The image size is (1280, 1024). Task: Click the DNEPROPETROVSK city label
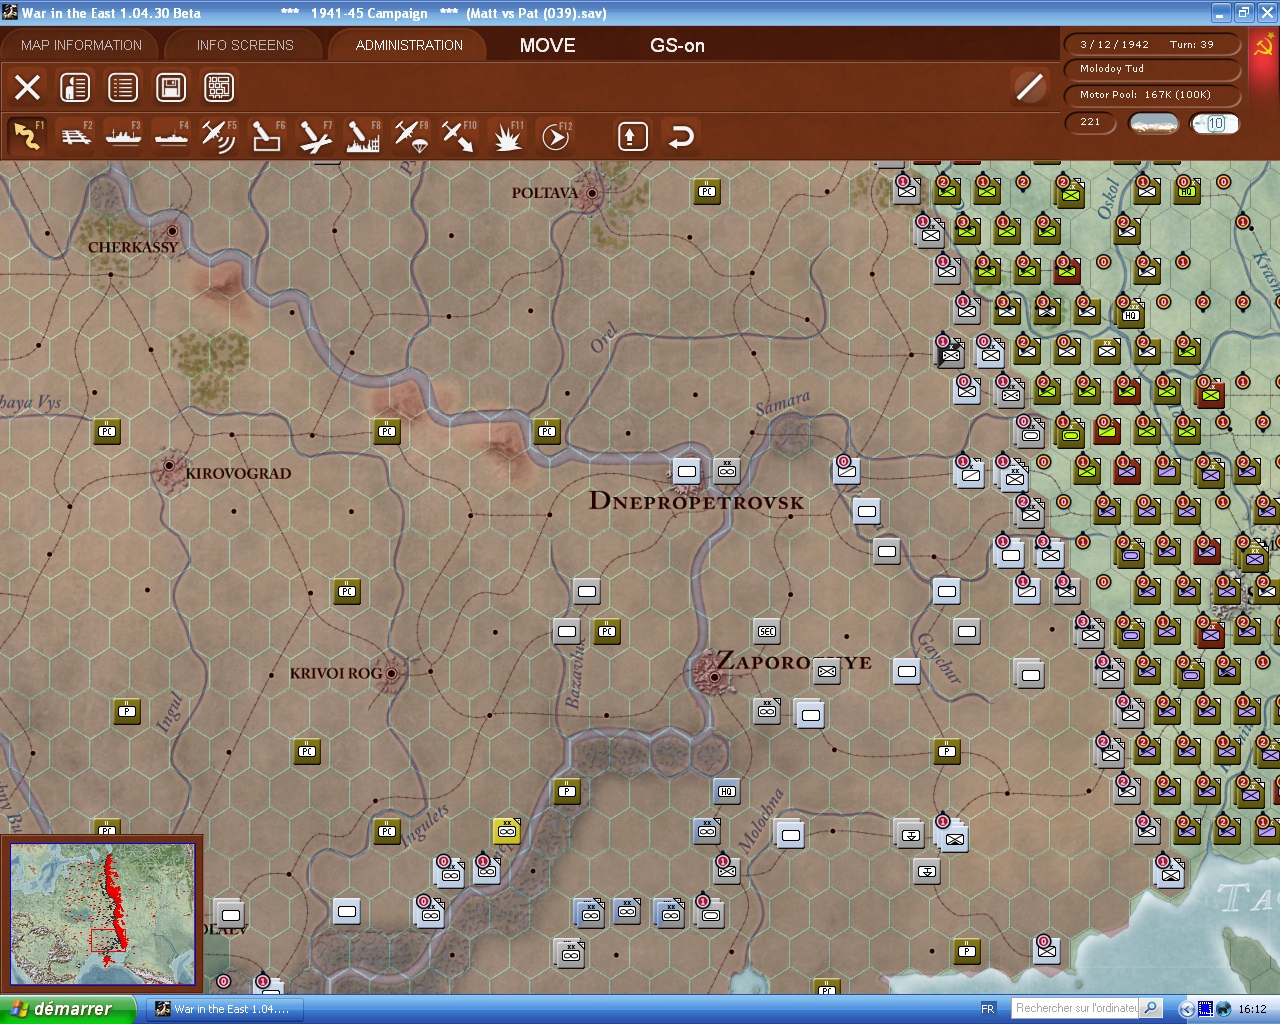pyautogui.click(x=696, y=501)
